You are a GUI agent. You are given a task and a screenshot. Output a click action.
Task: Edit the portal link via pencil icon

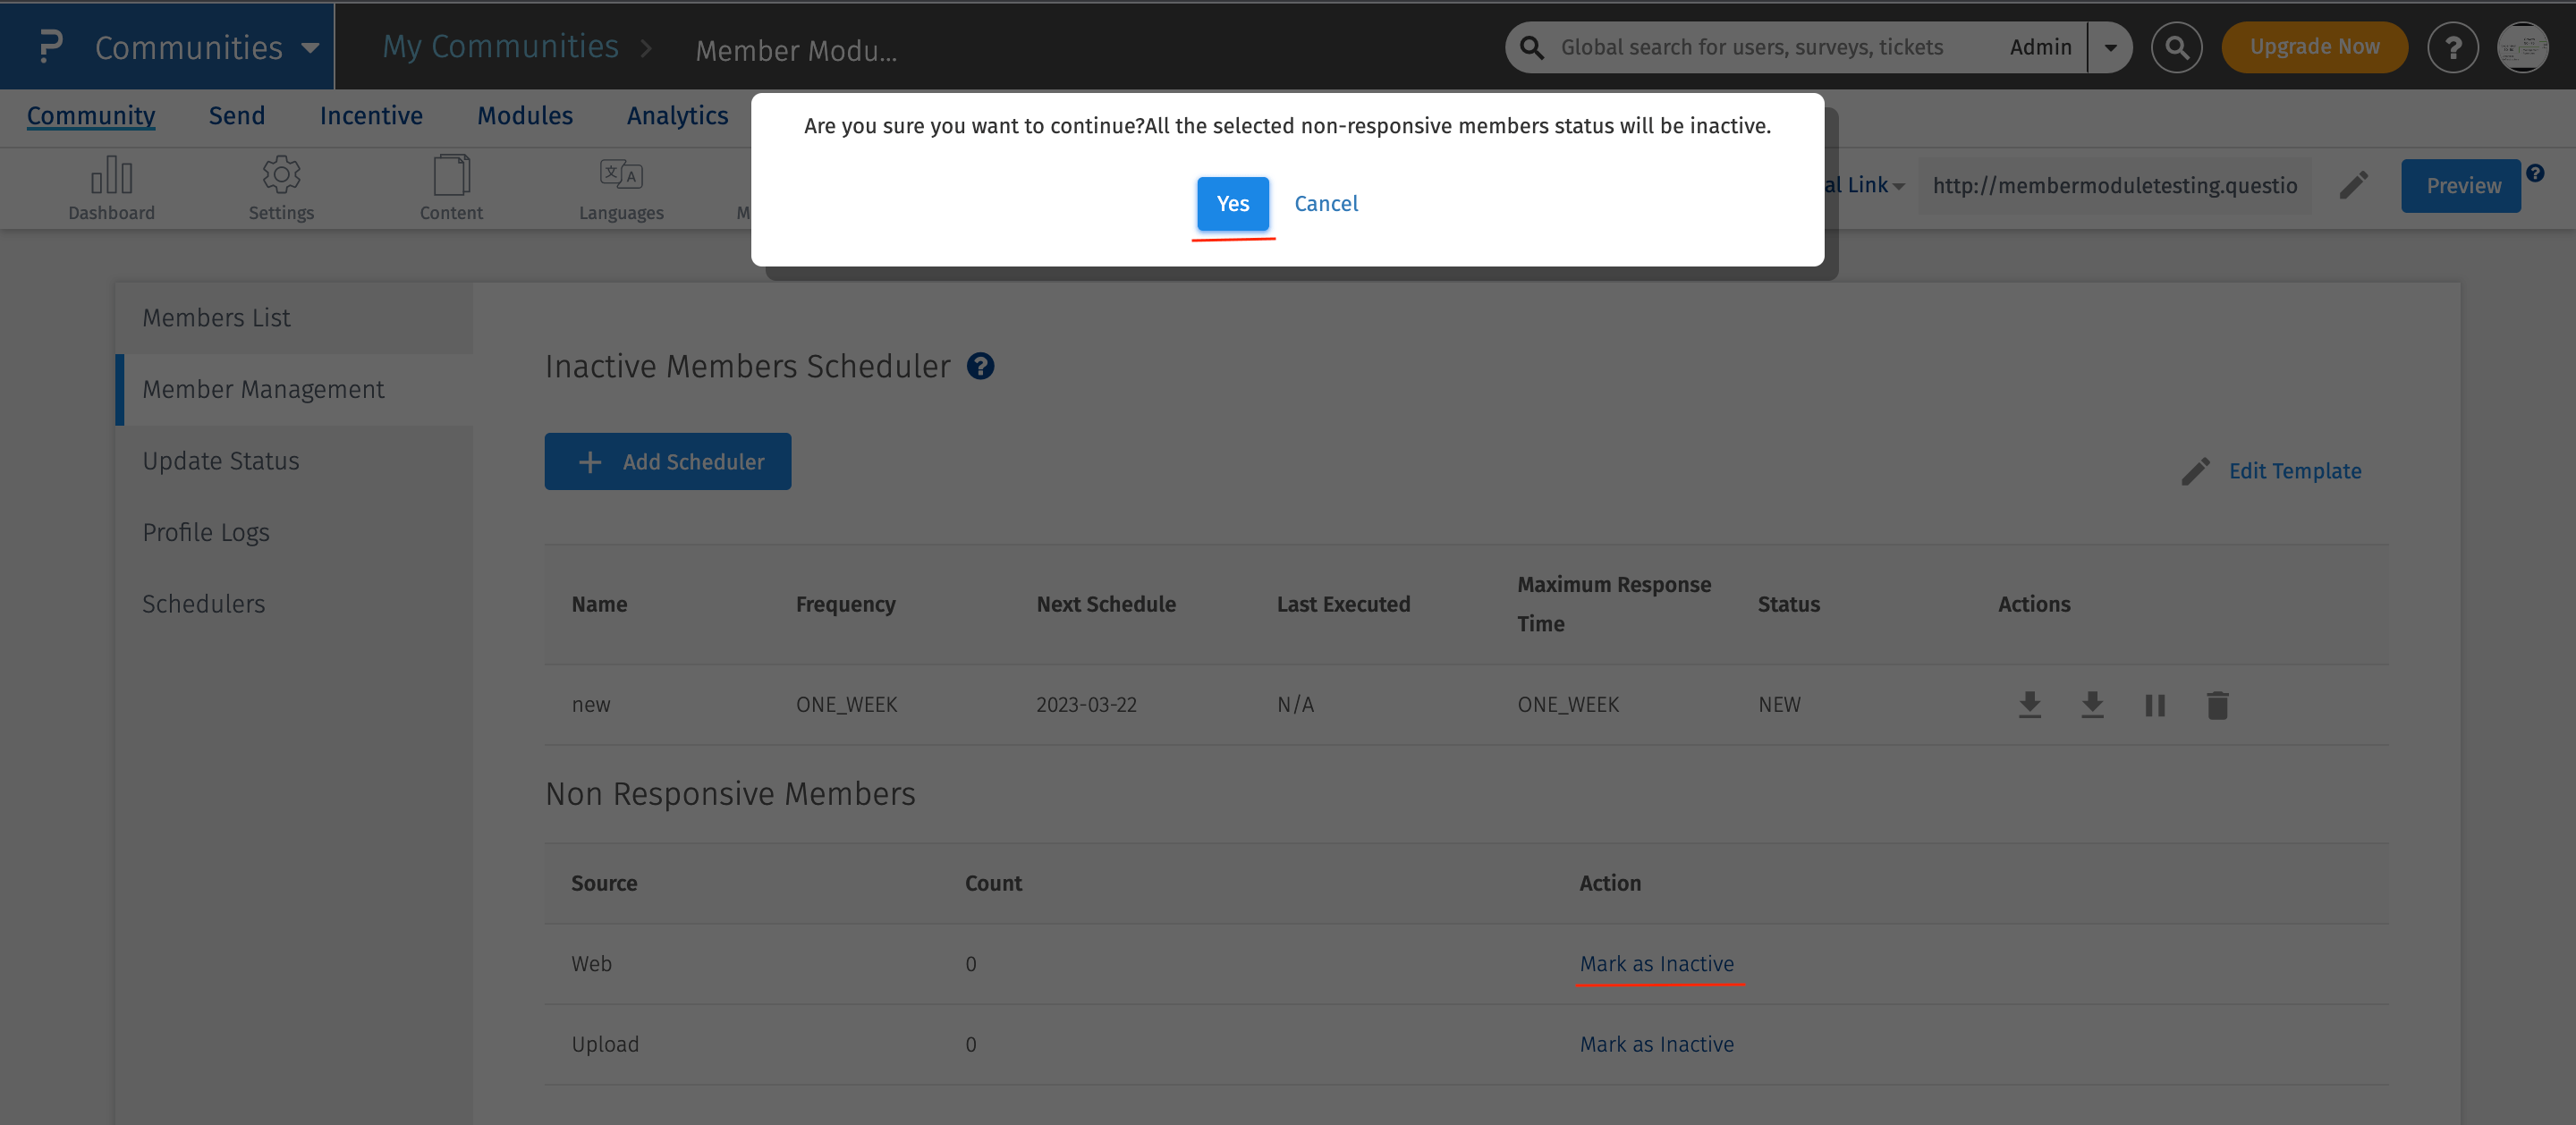point(2353,185)
